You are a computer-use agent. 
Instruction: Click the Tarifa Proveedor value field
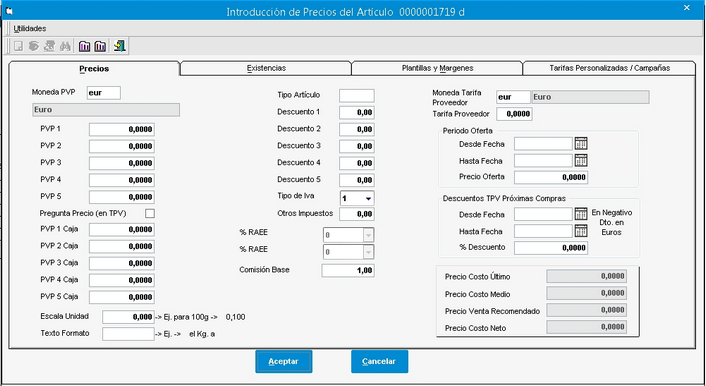click(514, 114)
